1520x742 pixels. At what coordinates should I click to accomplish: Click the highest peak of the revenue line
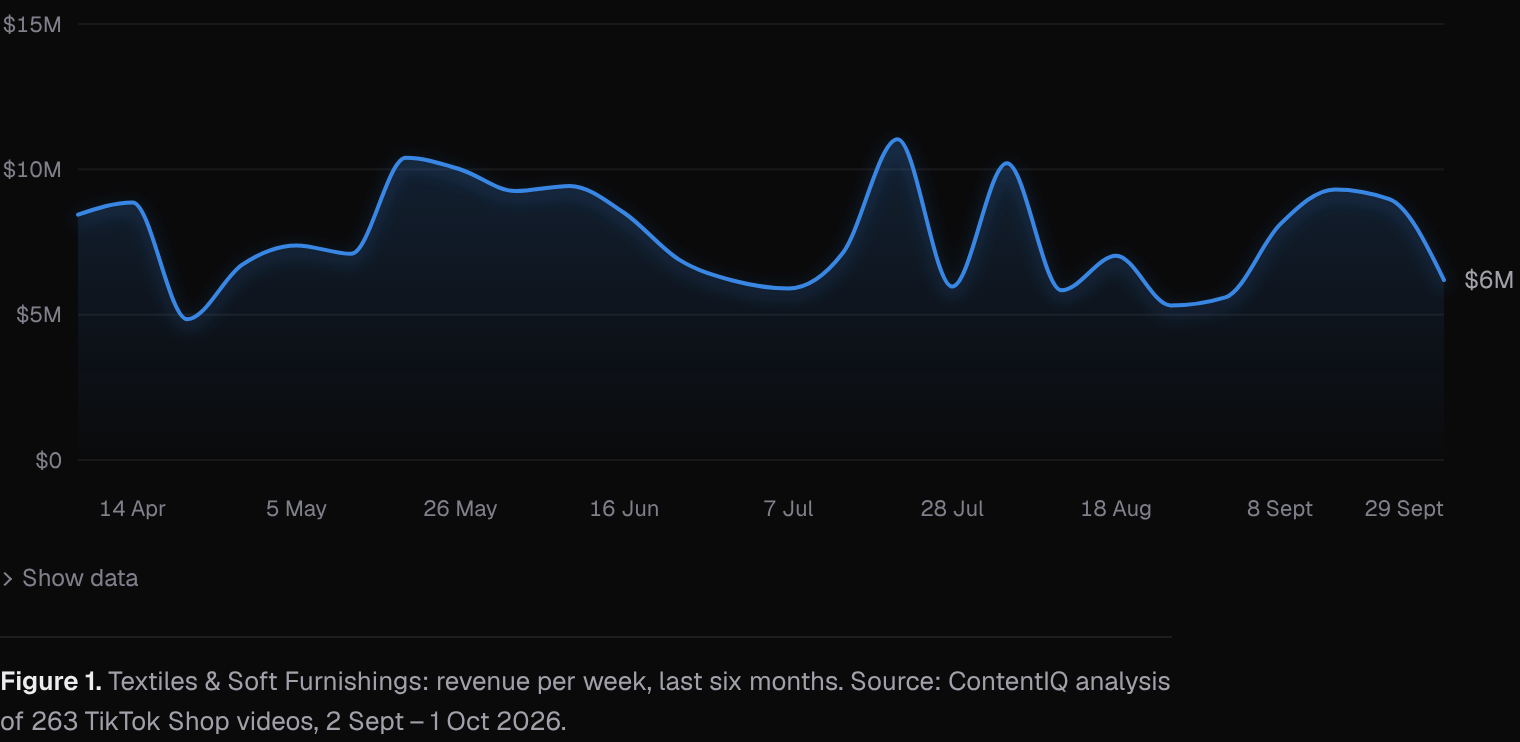tap(897, 139)
